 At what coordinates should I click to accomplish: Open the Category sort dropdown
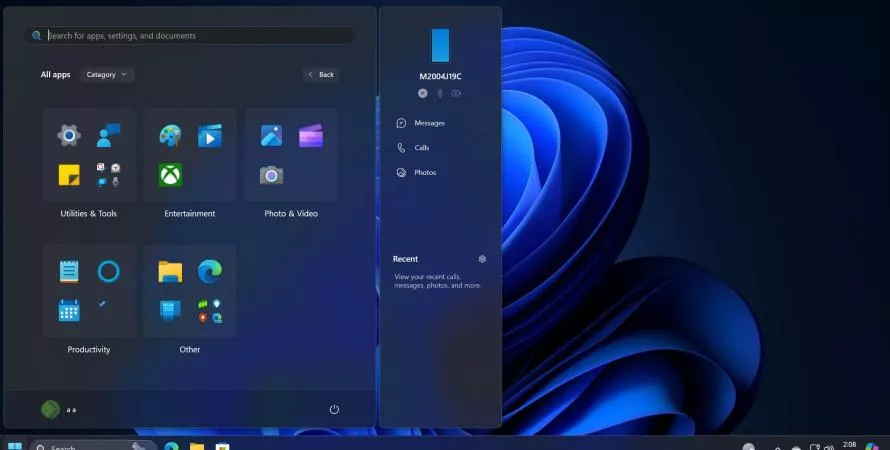pyautogui.click(x=107, y=74)
